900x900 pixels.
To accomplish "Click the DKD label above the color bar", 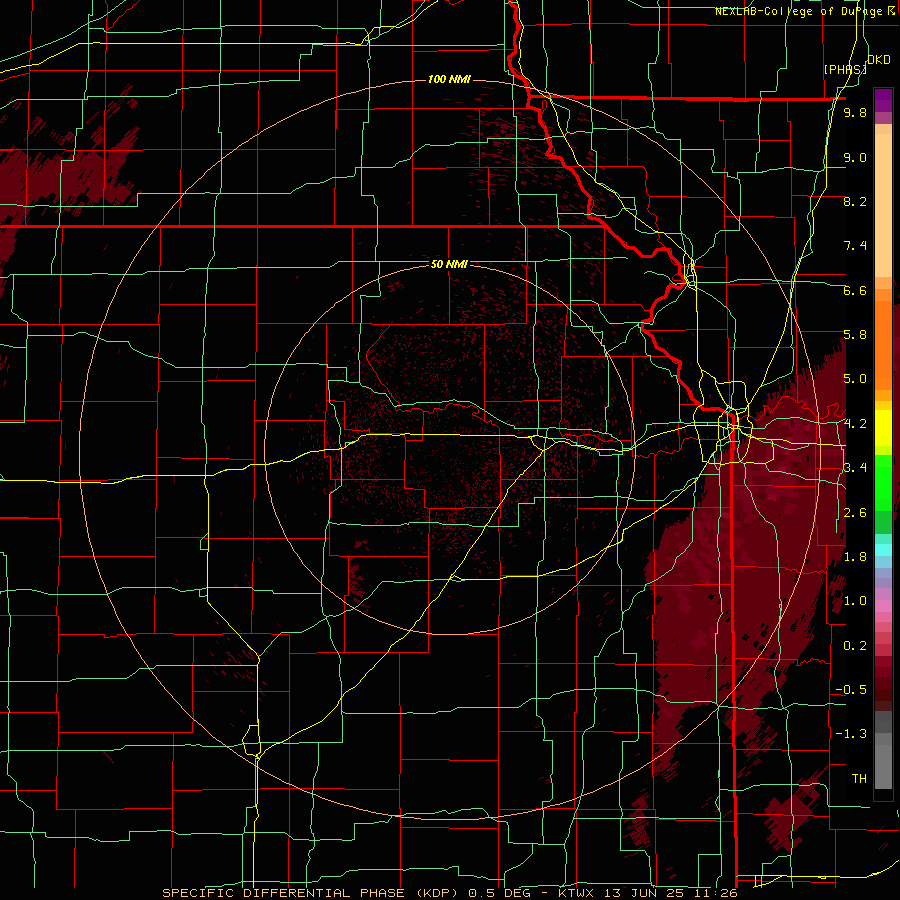I will tap(879, 60).
